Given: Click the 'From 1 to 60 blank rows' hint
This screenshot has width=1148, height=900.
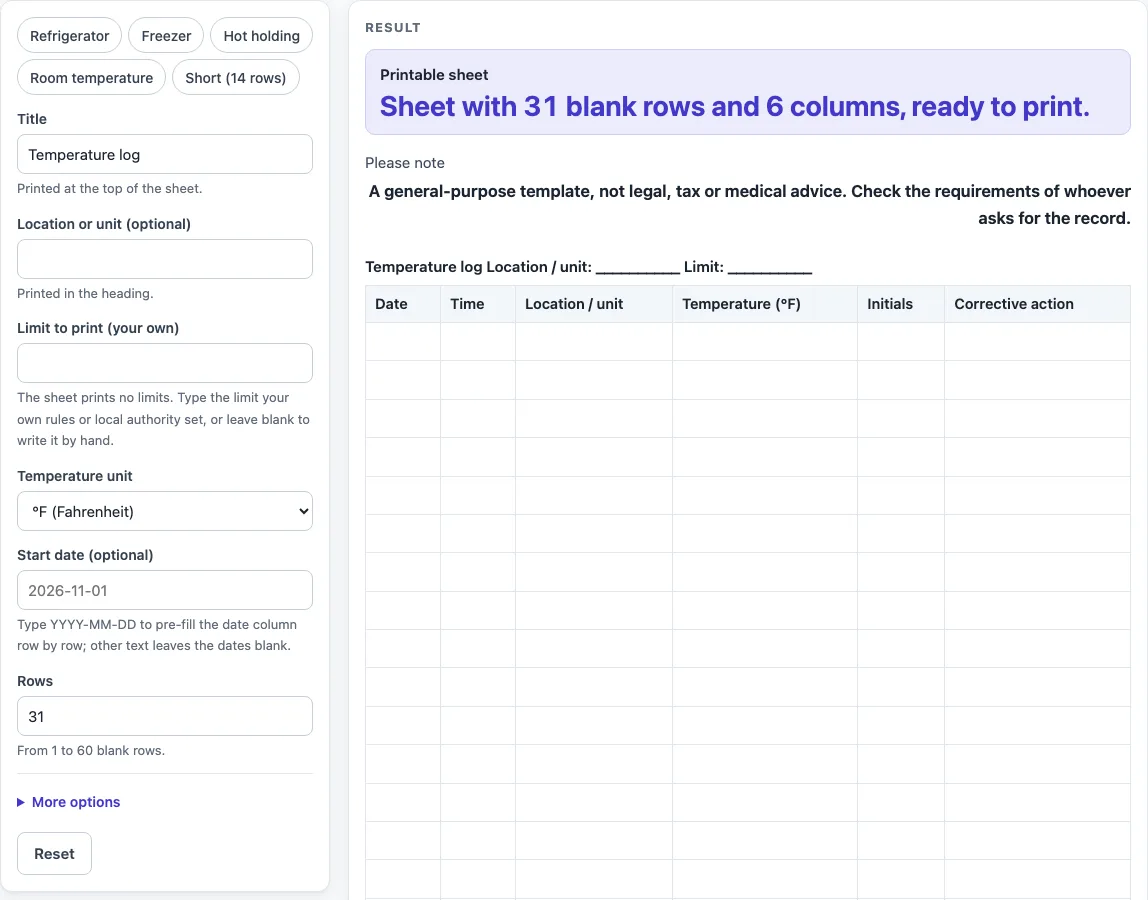Looking at the screenshot, I should 92,750.
